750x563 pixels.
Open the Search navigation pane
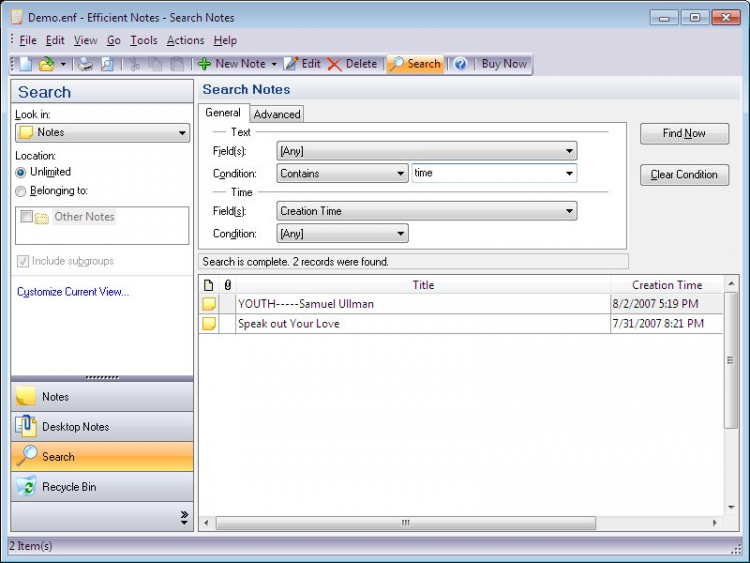pyautogui.click(x=102, y=457)
